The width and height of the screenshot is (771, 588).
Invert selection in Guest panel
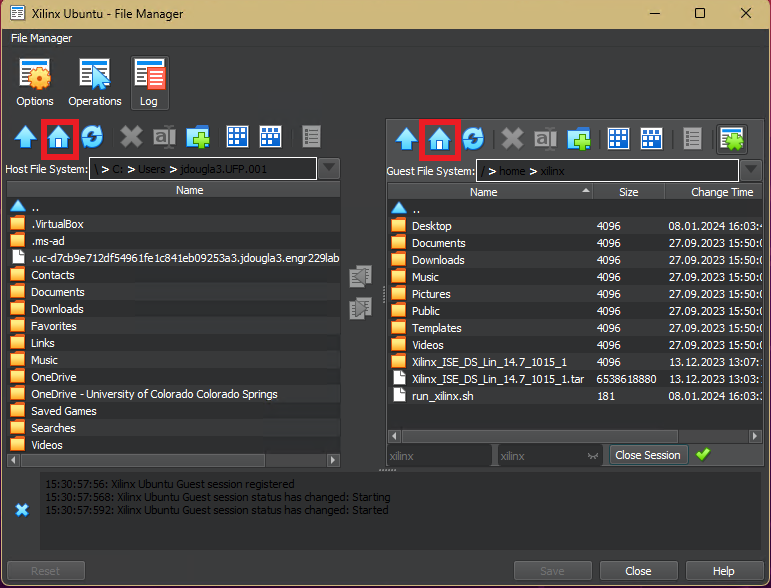(652, 139)
